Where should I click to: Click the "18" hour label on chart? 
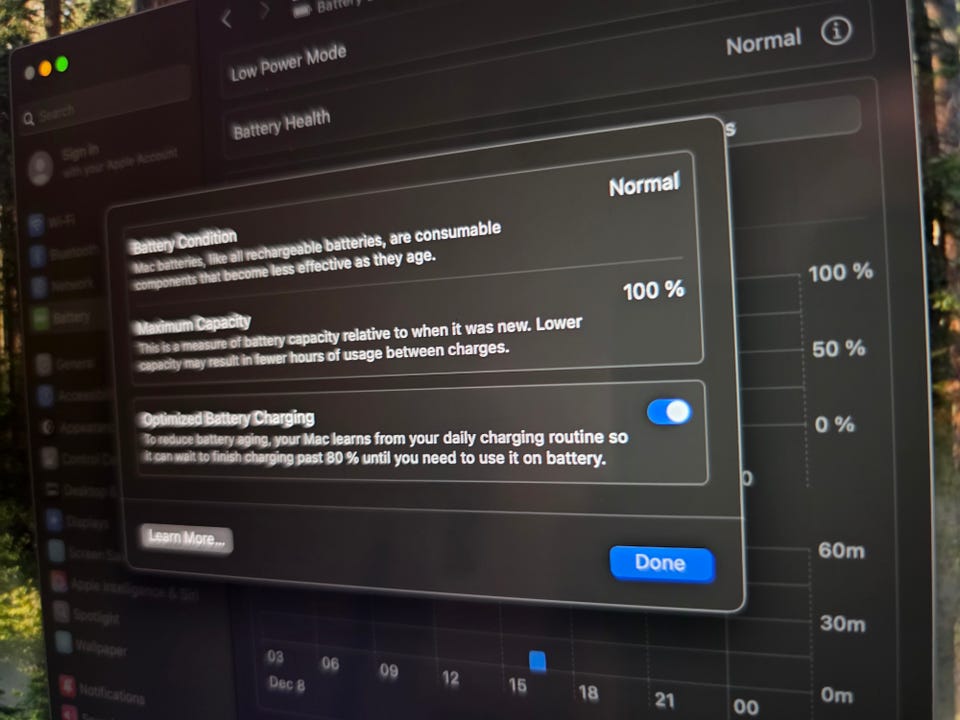pyautogui.click(x=588, y=692)
